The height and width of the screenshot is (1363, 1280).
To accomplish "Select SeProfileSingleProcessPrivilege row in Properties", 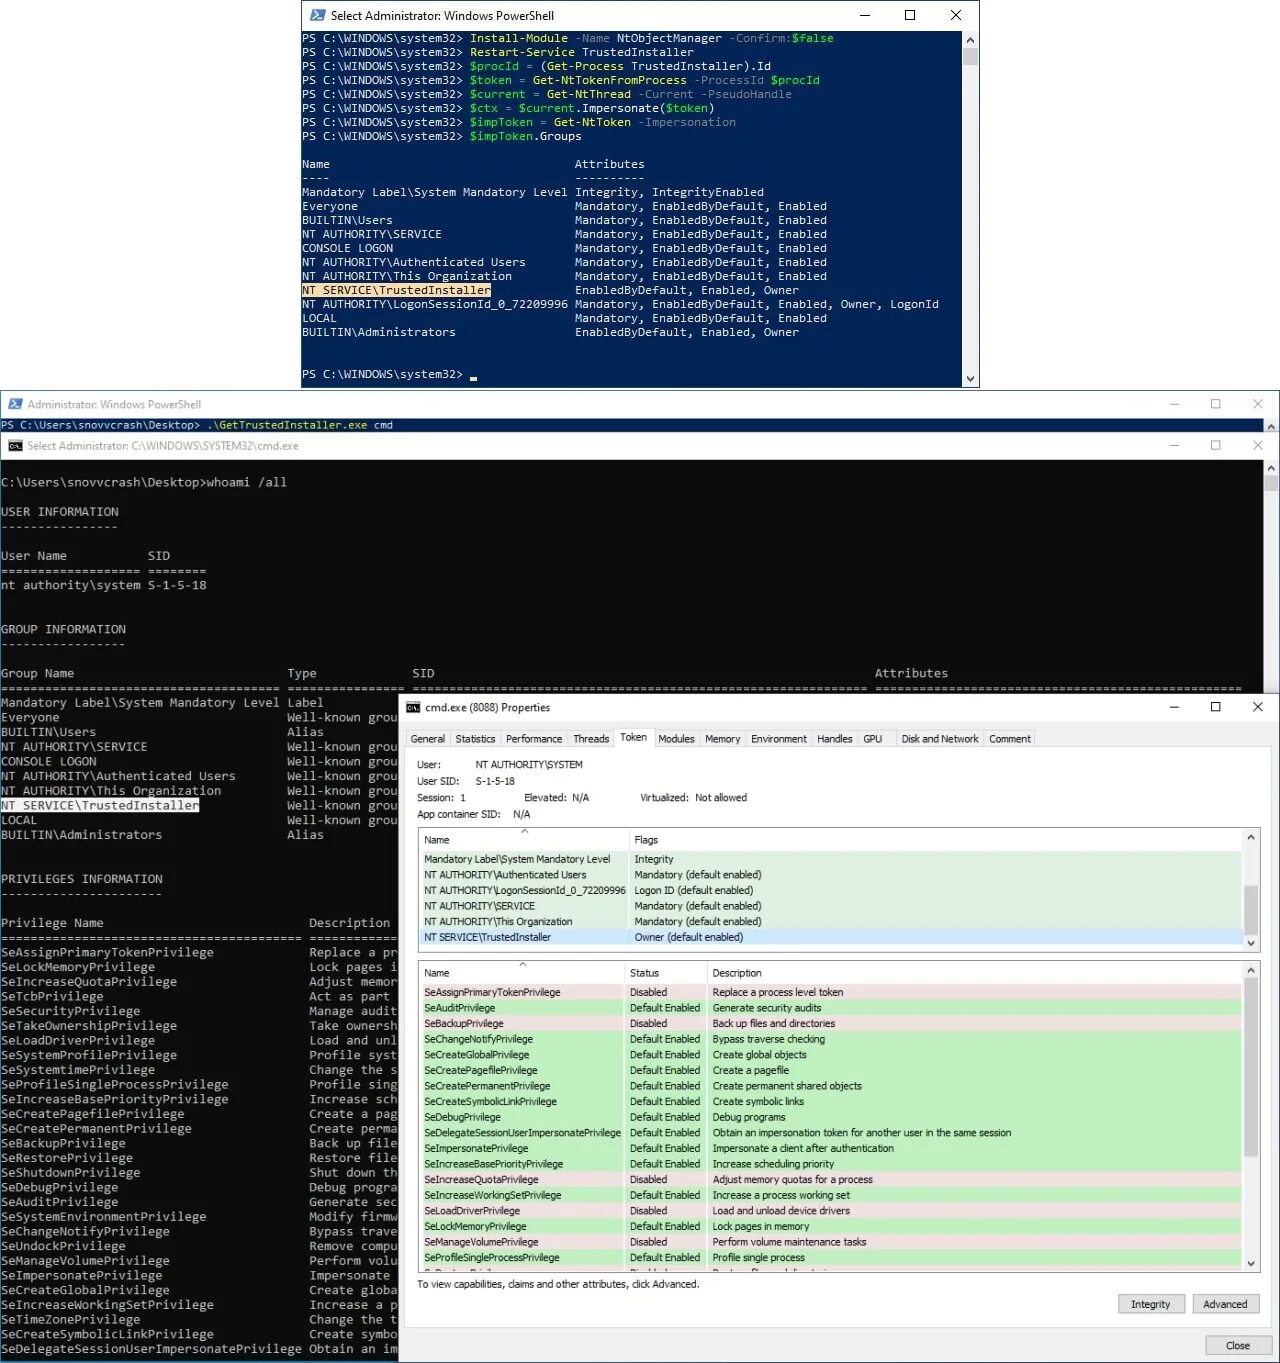I will [x=830, y=1258].
